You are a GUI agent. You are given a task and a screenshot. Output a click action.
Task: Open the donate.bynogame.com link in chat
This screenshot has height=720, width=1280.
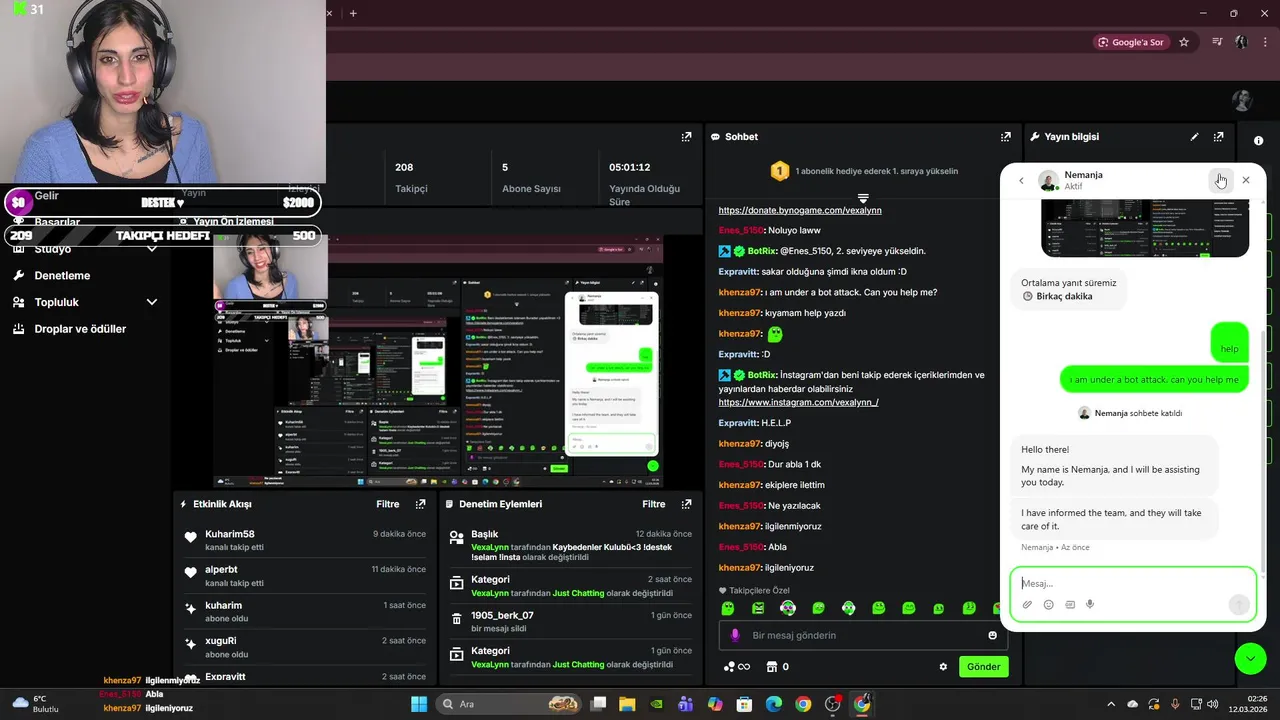pyautogui.click(x=800, y=210)
